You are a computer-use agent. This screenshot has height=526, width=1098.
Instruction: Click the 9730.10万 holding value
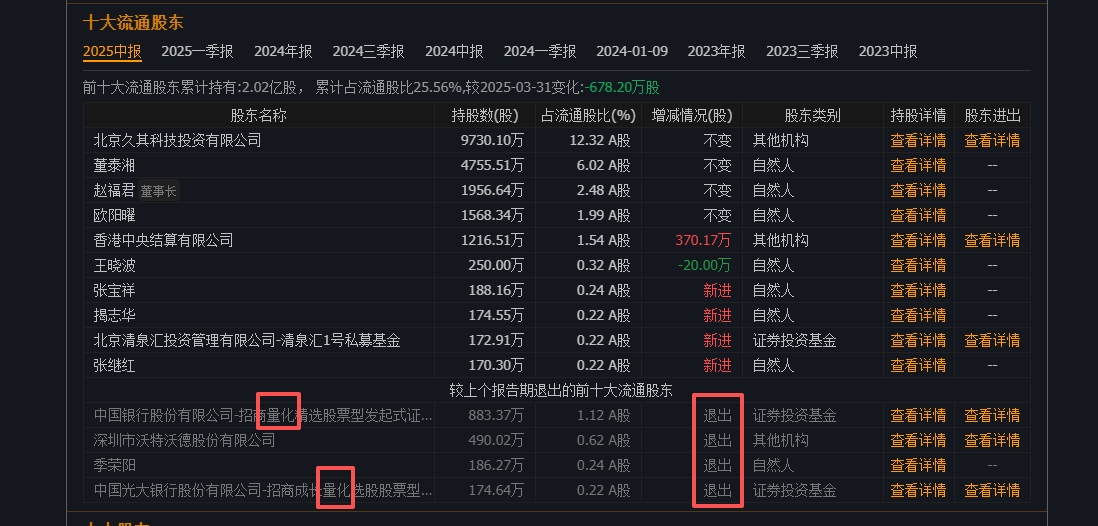click(x=492, y=140)
